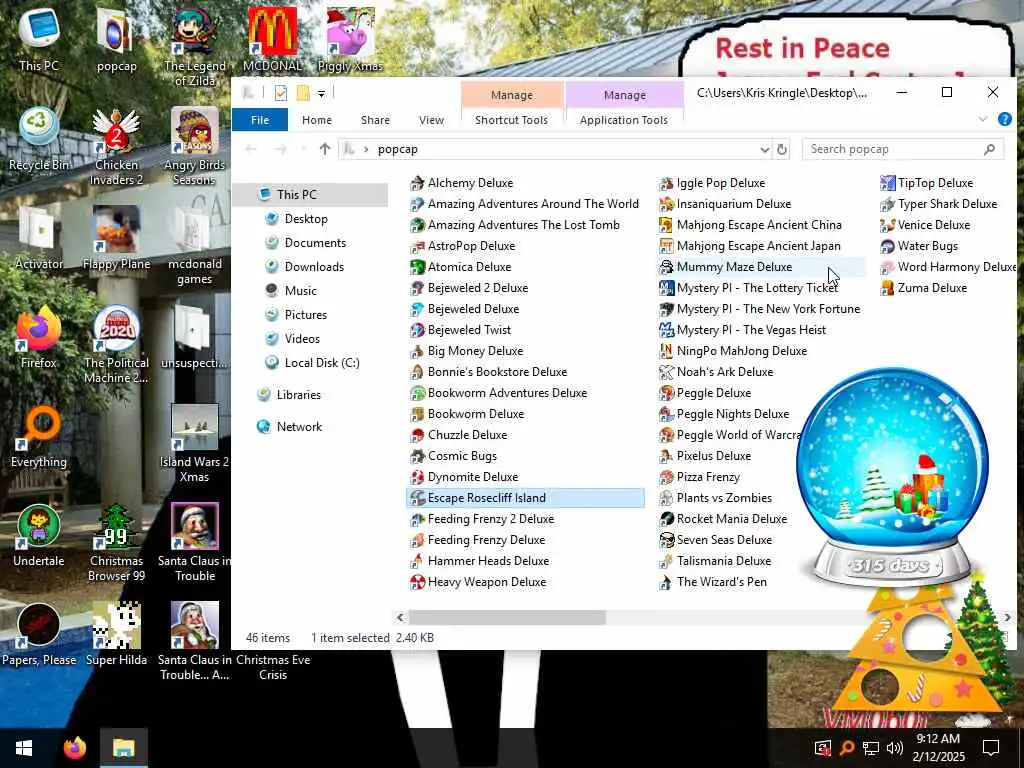
Task: Select the Pizza Frenzy icon
Action: [x=665, y=477]
